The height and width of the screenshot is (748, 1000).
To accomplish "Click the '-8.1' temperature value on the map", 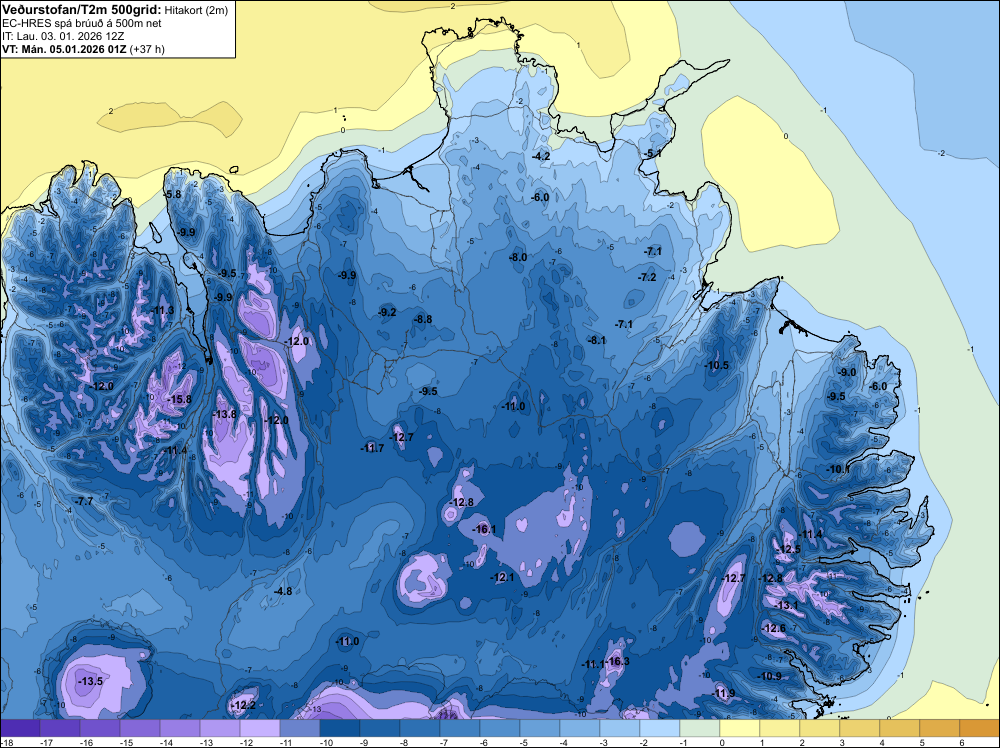I will pyautogui.click(x=597, y=341).
